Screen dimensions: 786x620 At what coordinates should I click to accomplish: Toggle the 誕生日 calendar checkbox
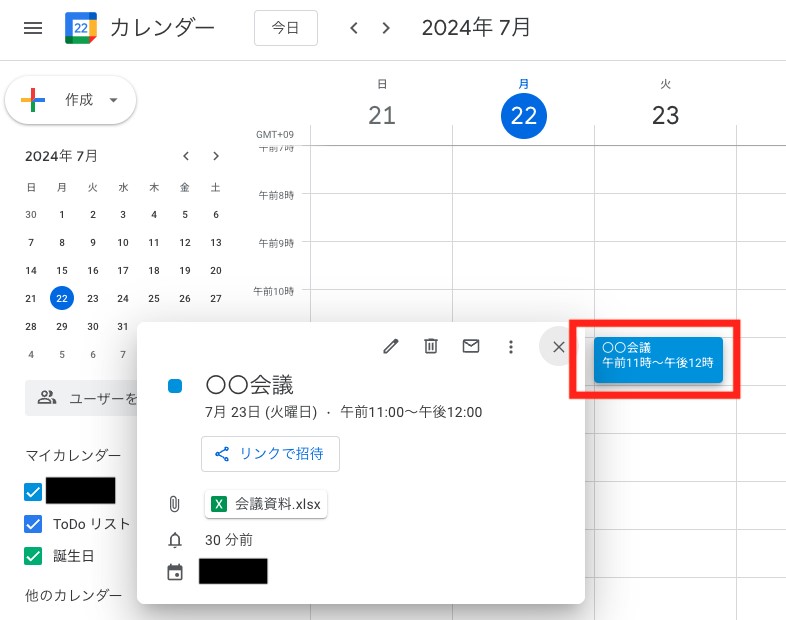click(33, 556)
